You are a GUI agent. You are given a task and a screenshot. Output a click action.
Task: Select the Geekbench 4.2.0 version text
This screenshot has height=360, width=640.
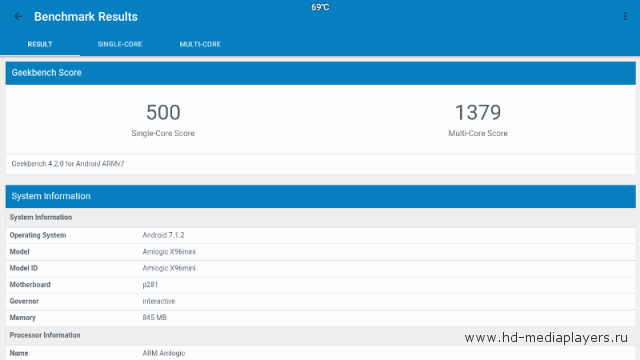point(68,164)
